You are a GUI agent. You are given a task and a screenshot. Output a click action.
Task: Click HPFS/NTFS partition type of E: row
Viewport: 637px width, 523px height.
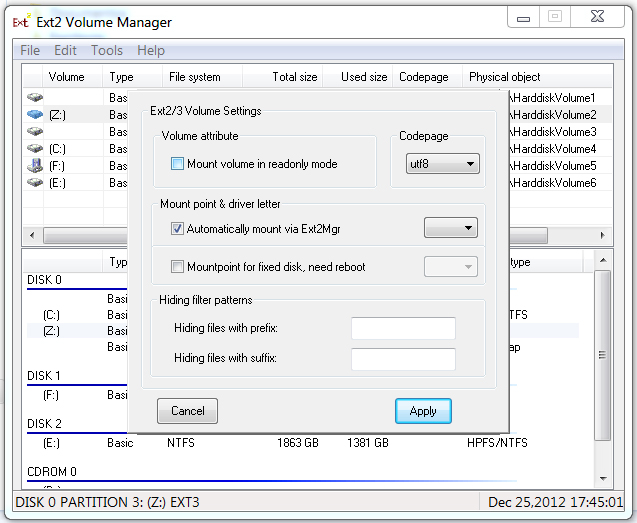[x=497, y=443]
